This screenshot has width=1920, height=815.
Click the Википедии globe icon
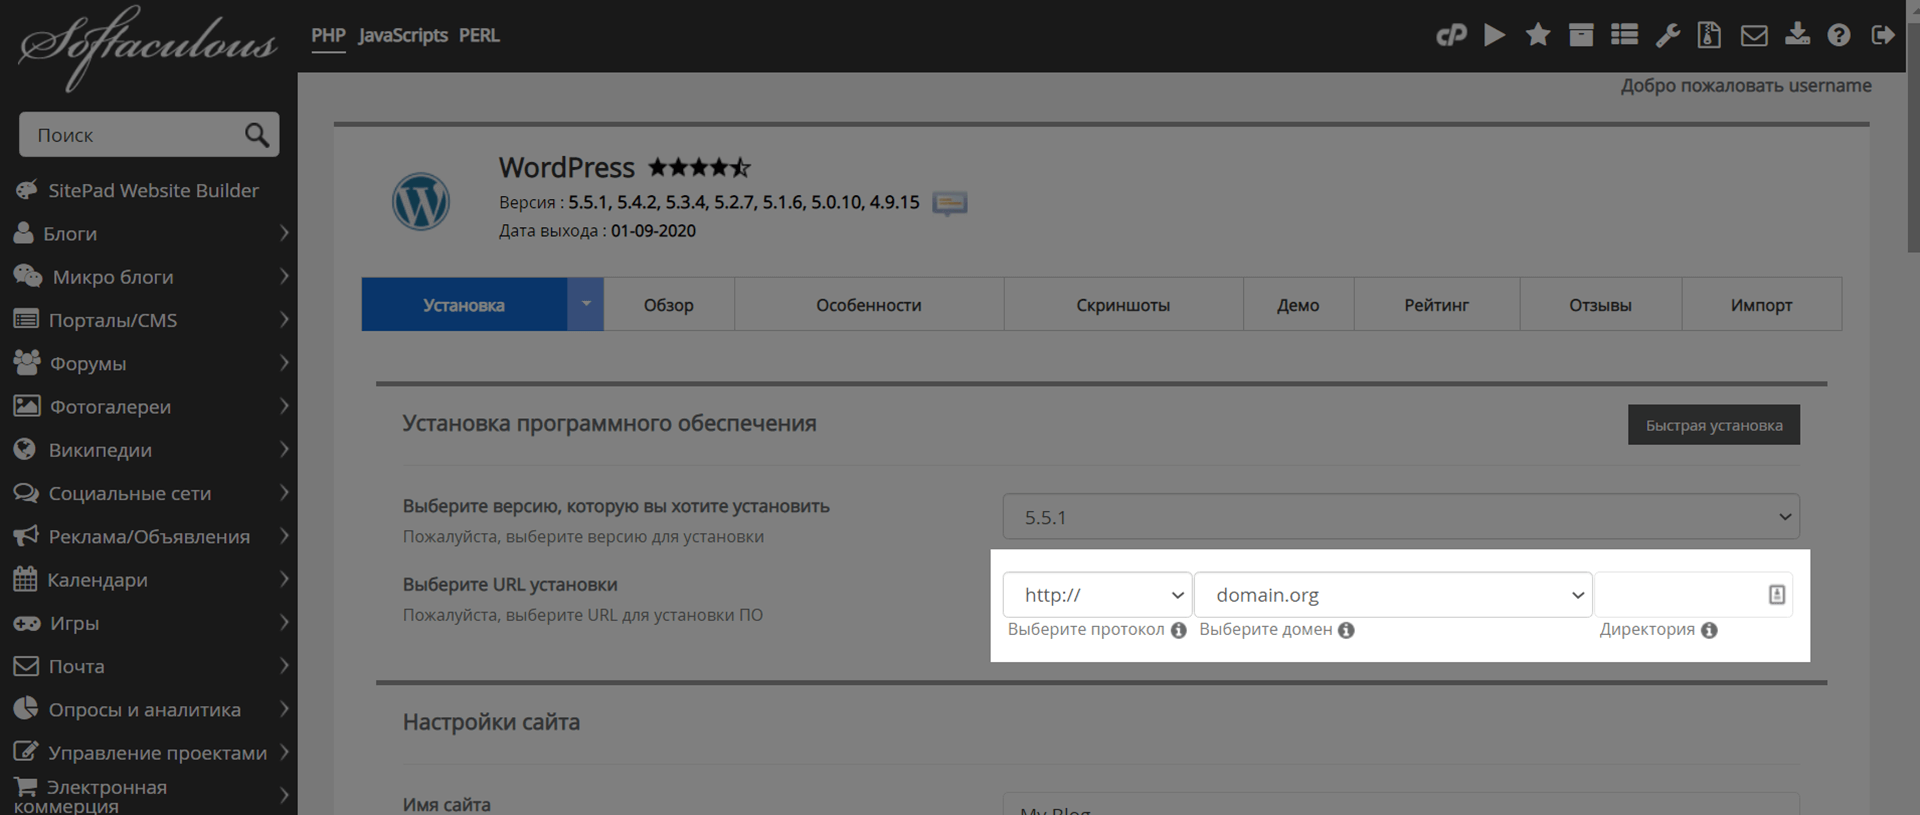(x=25, y=449)
